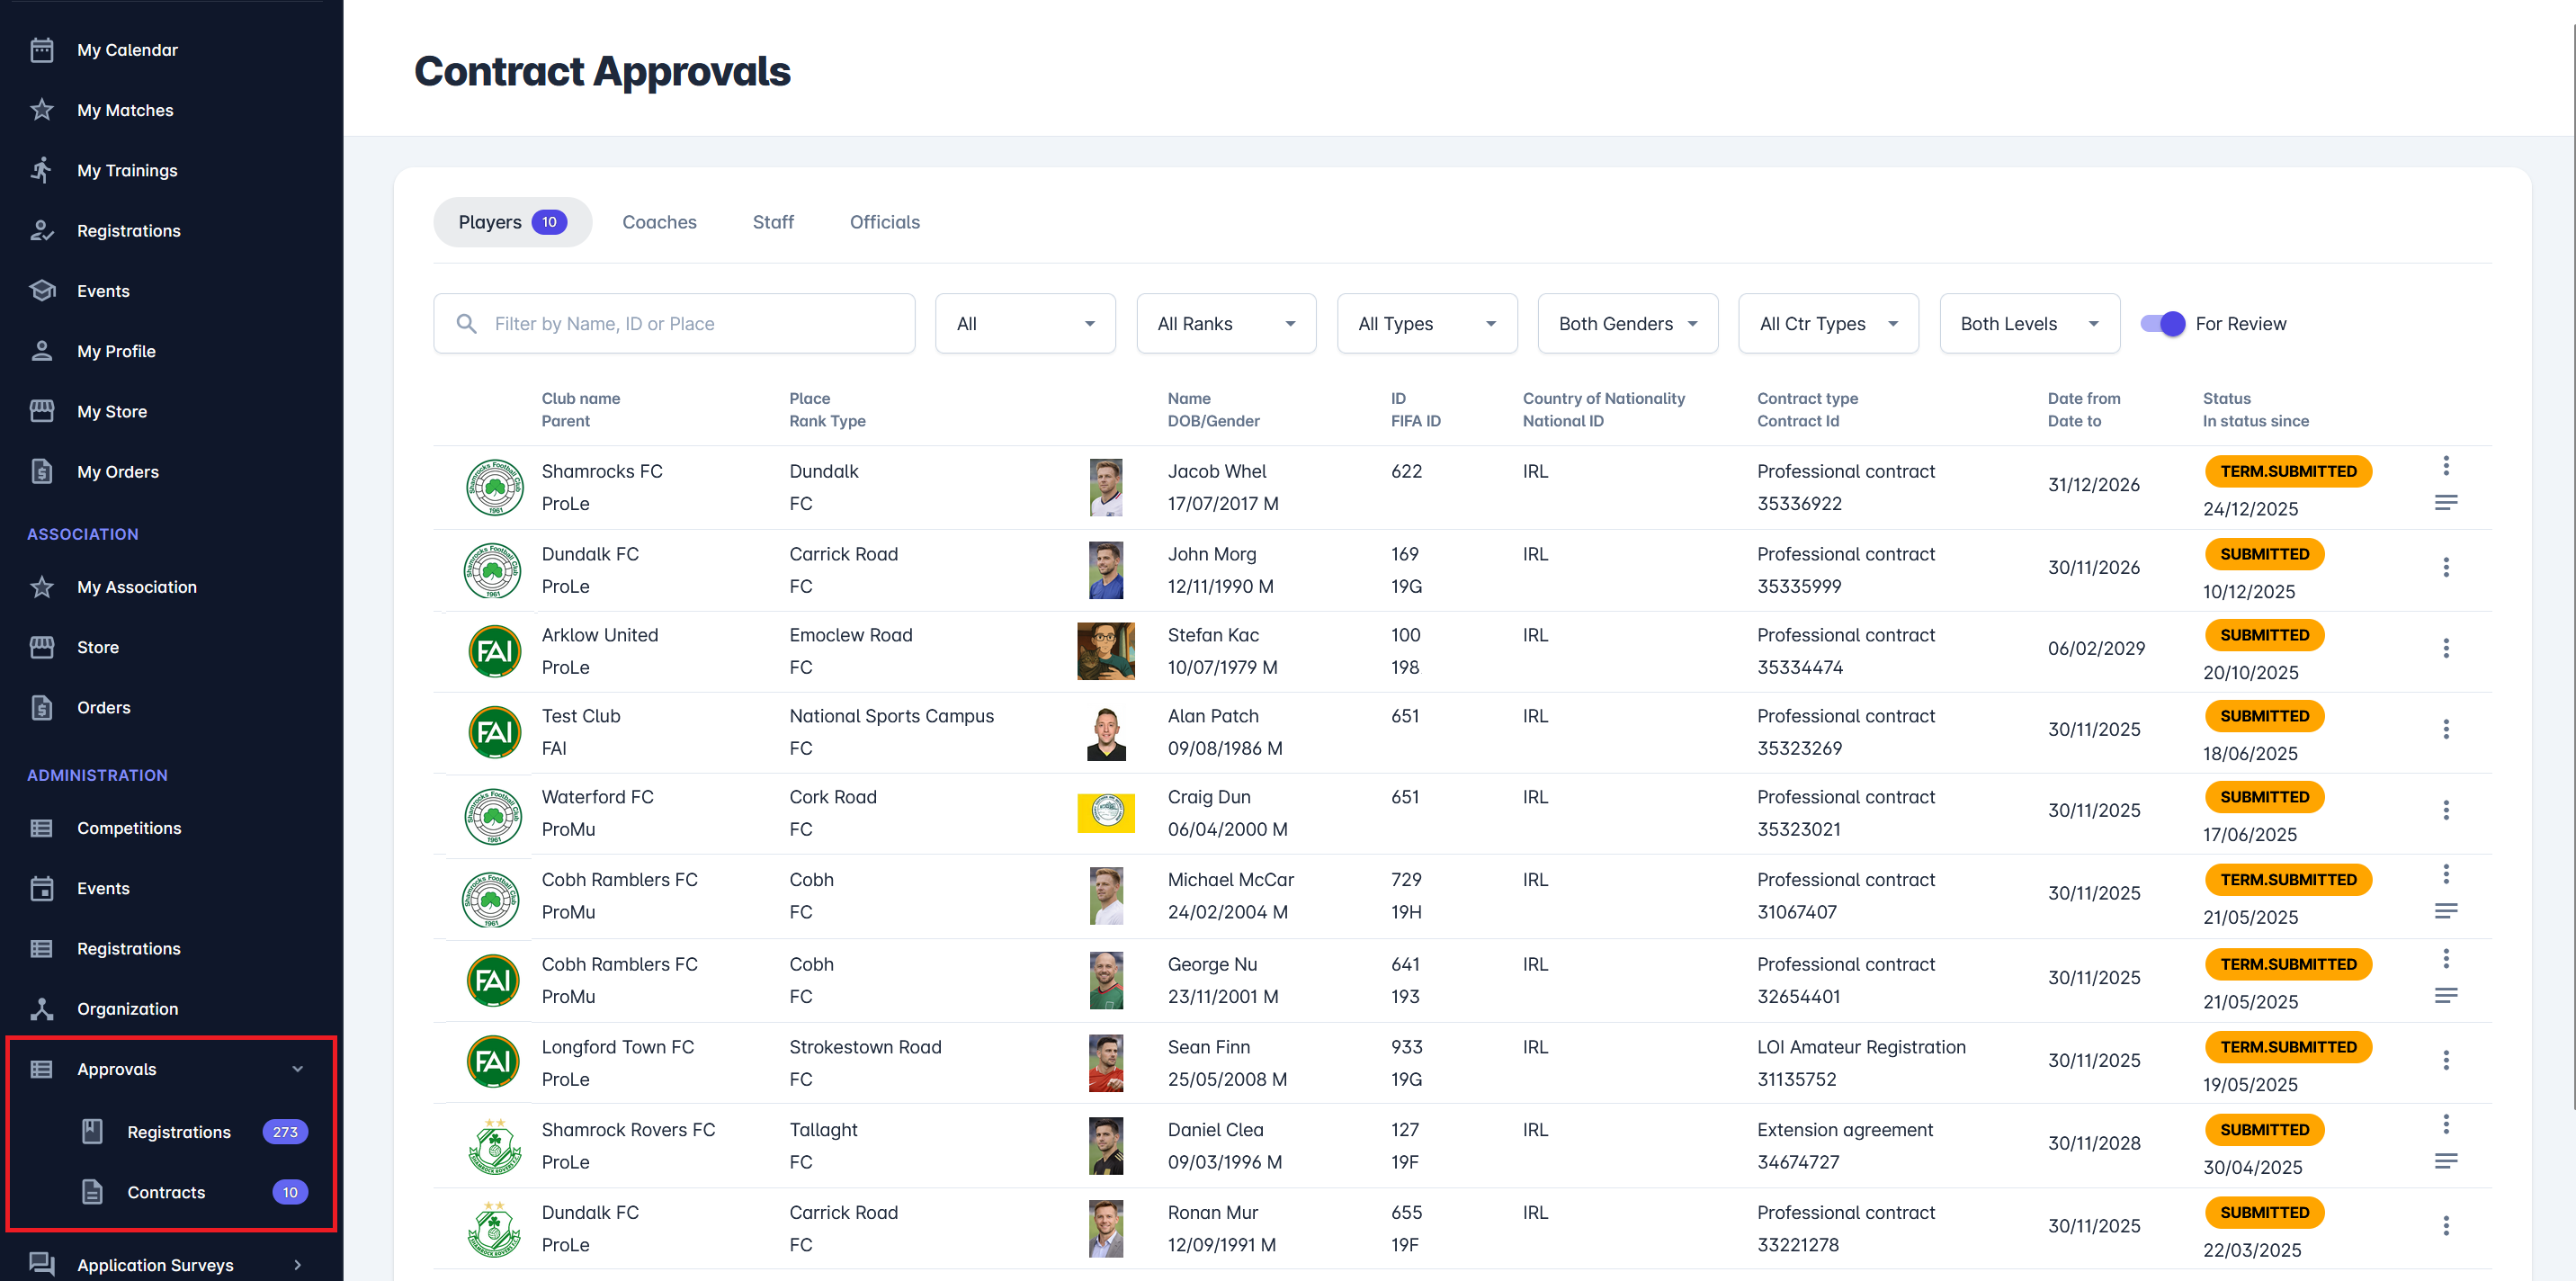Open the Both Genders dropdown
This screenshot has width=2576, height=1281.
point(1627,324)
